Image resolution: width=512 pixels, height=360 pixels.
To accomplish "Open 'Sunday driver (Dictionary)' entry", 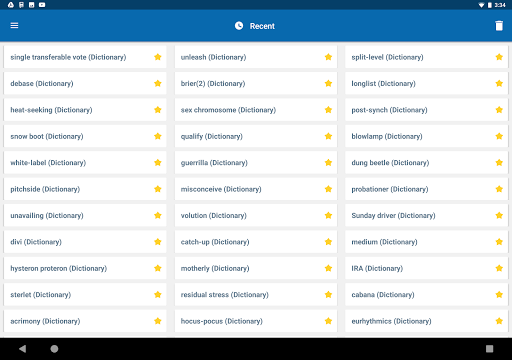I will 426,215.
